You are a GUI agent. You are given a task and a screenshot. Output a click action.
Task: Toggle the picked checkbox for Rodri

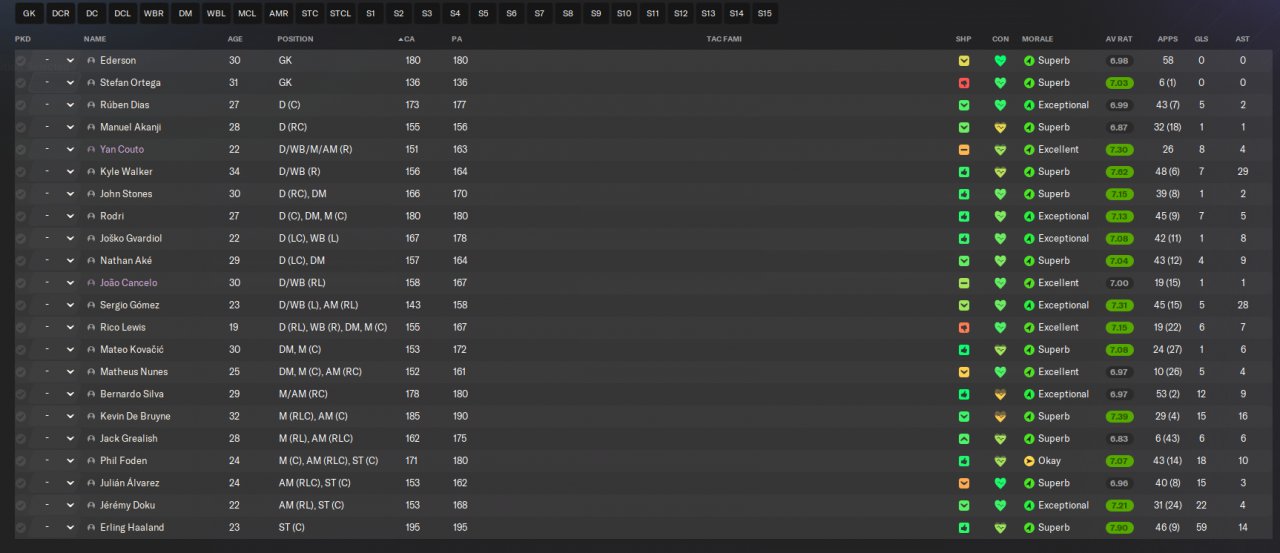[x=20, y=216]
